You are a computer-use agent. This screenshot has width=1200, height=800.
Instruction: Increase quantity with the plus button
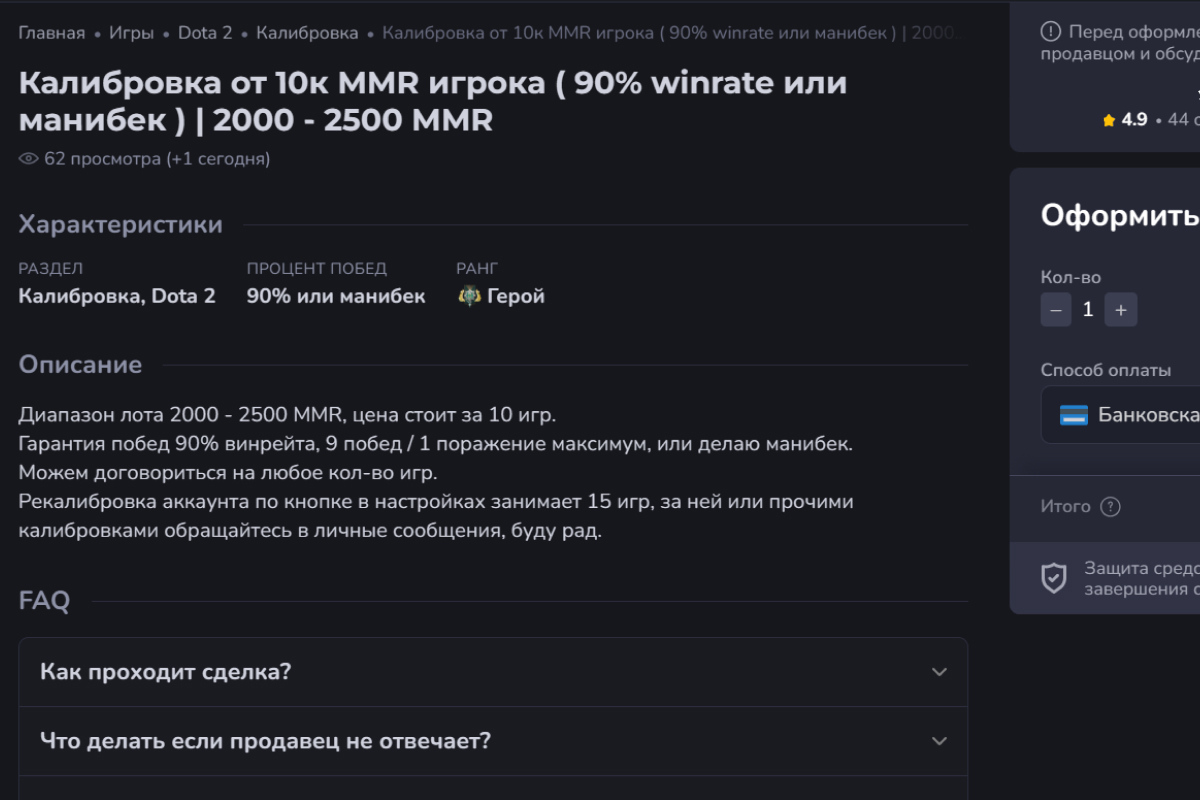coord(1120,310)
